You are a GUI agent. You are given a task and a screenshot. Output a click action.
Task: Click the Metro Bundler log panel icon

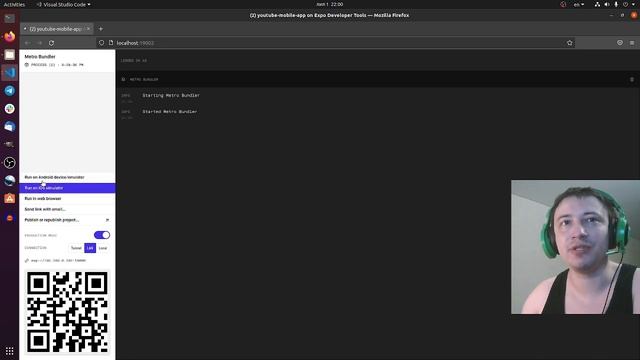coord(124,79)
